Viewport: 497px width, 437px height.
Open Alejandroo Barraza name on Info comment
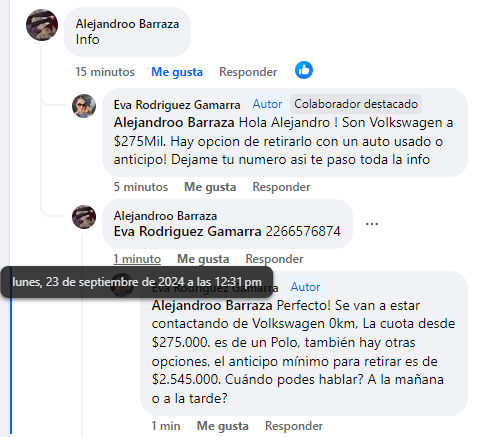click(127, 24)
